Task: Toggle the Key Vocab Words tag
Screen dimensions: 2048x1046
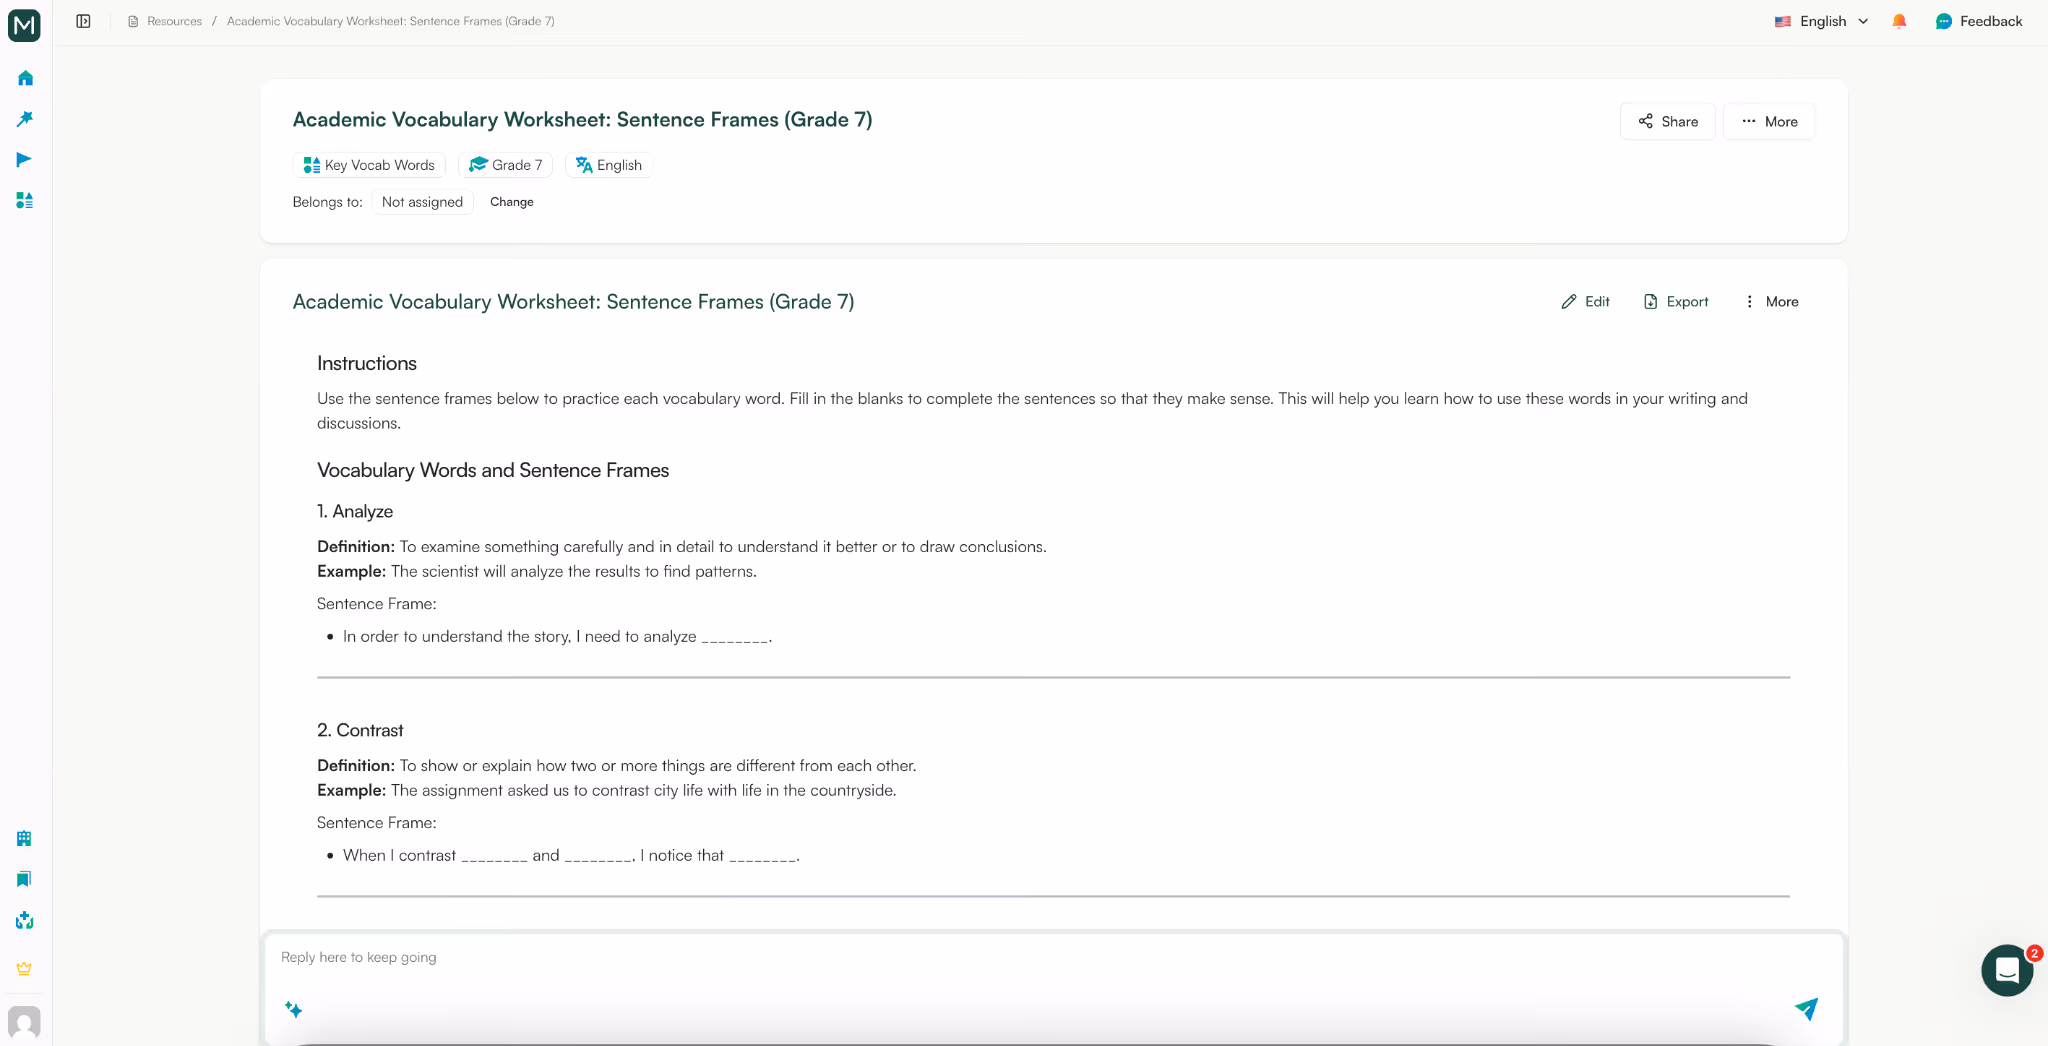Action: coord(368,164)
